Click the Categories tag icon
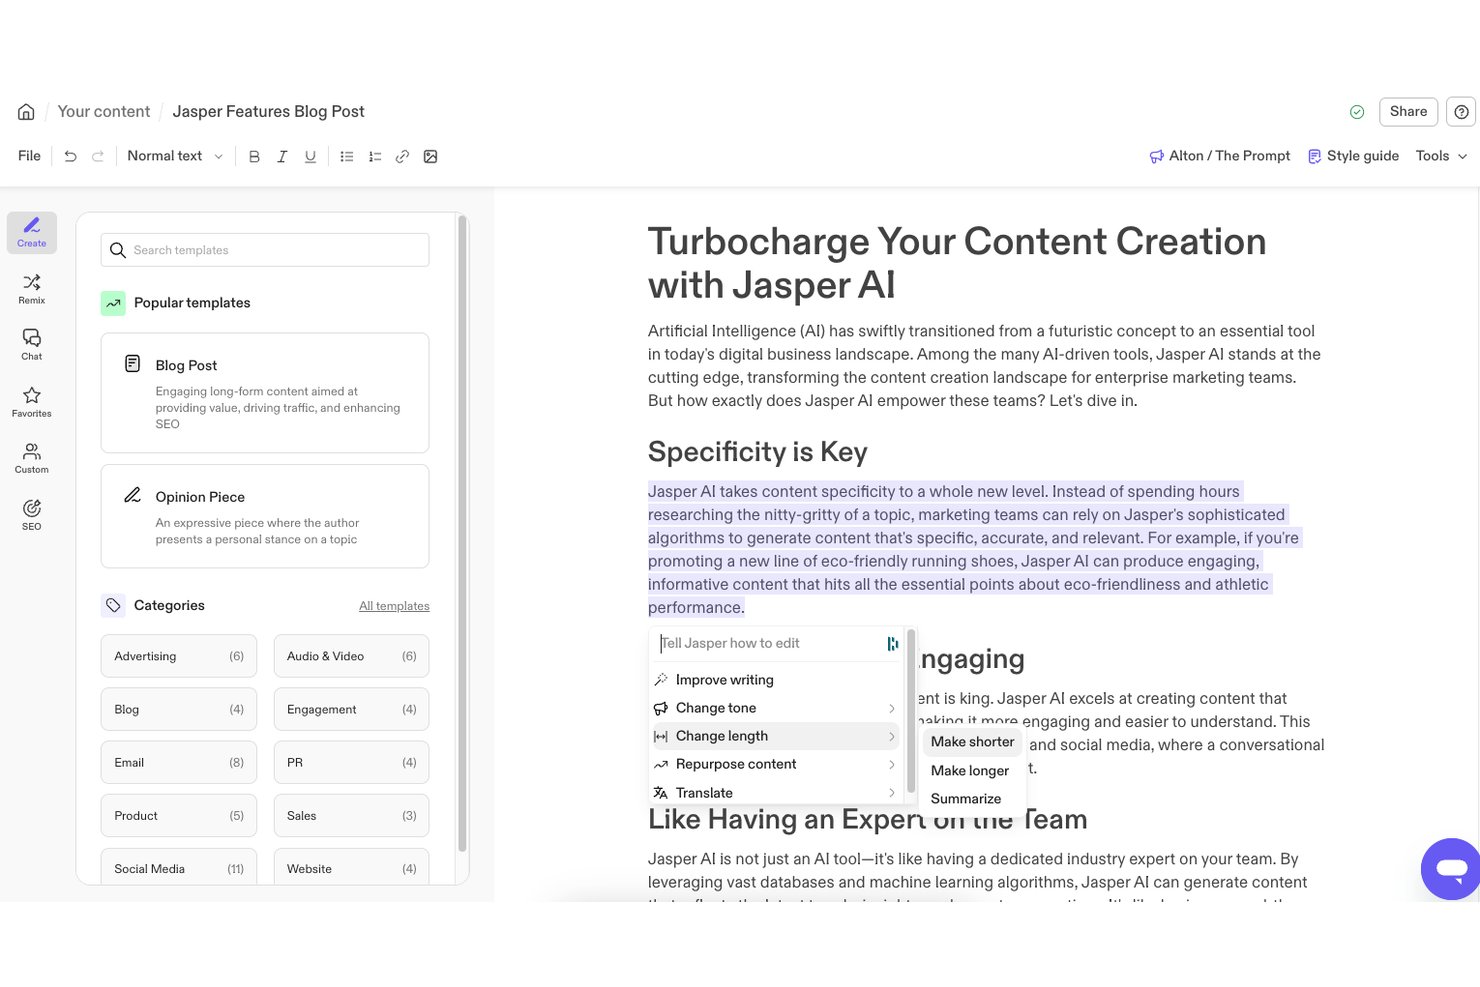This screenshot has height=987, width=1480. tap(113, 606)
